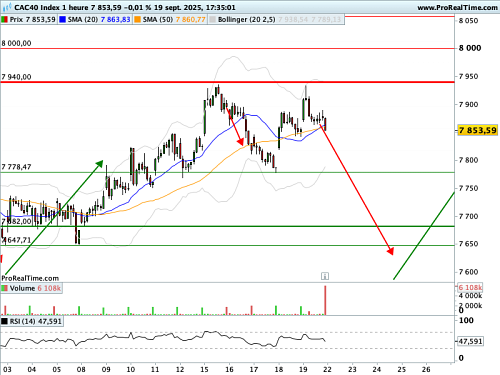This screenshot has height=375, width=500.
Task: Open the Prix 7 853,59 legend label
Action: [x=32, y=20]
